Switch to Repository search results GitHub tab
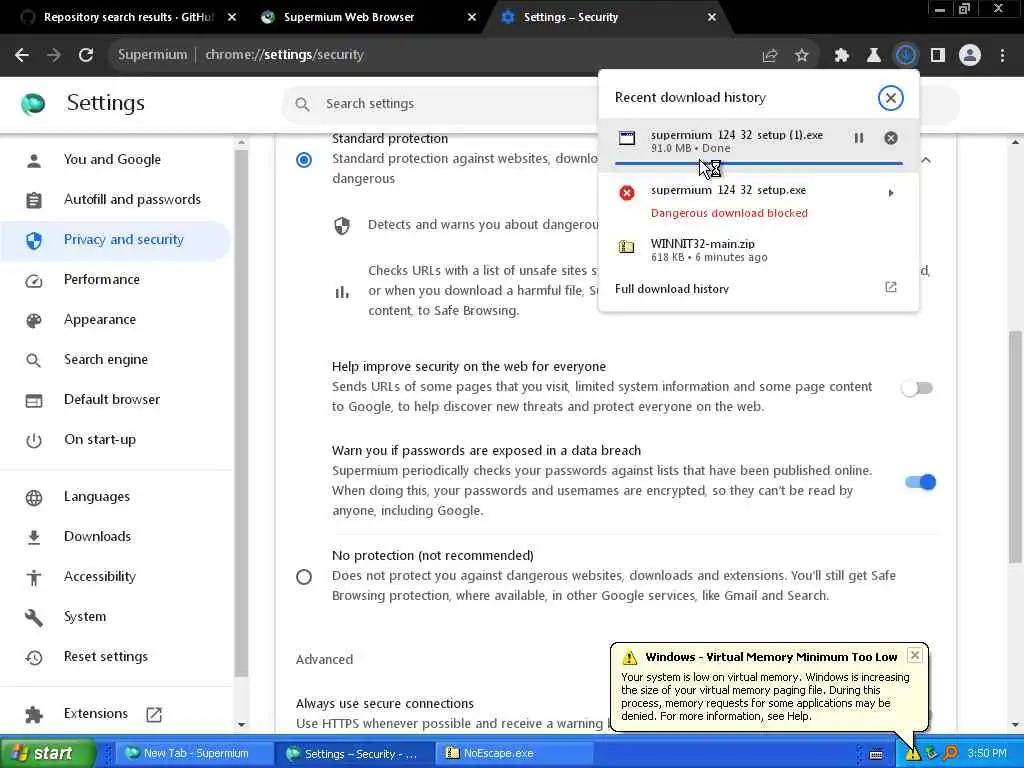The height and width of the screenshot is (768, 1024). pos(129,17)
